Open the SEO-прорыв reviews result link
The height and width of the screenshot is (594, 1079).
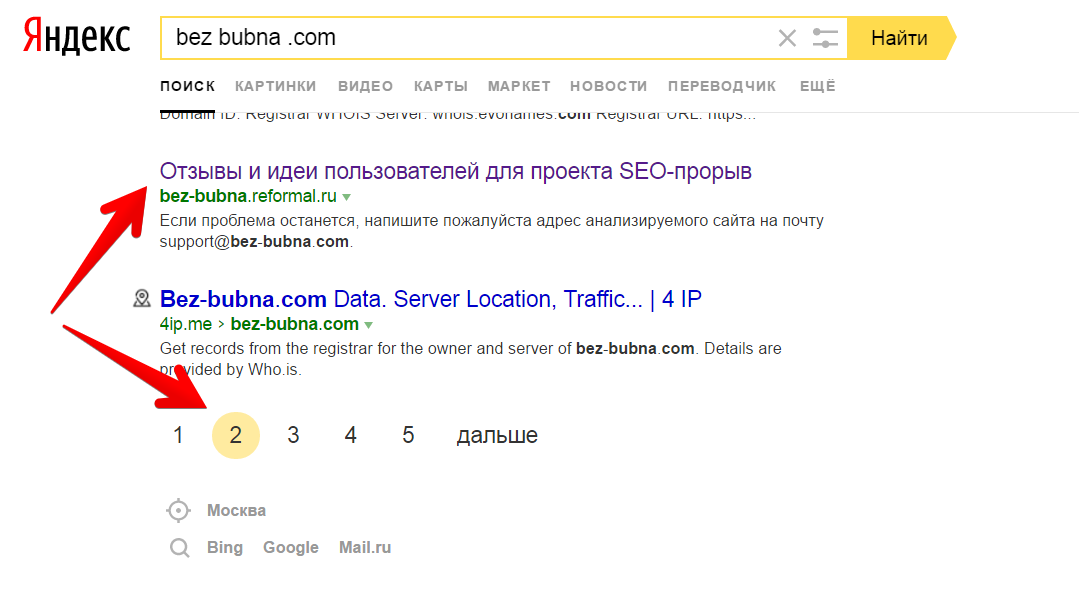point(455,171)
